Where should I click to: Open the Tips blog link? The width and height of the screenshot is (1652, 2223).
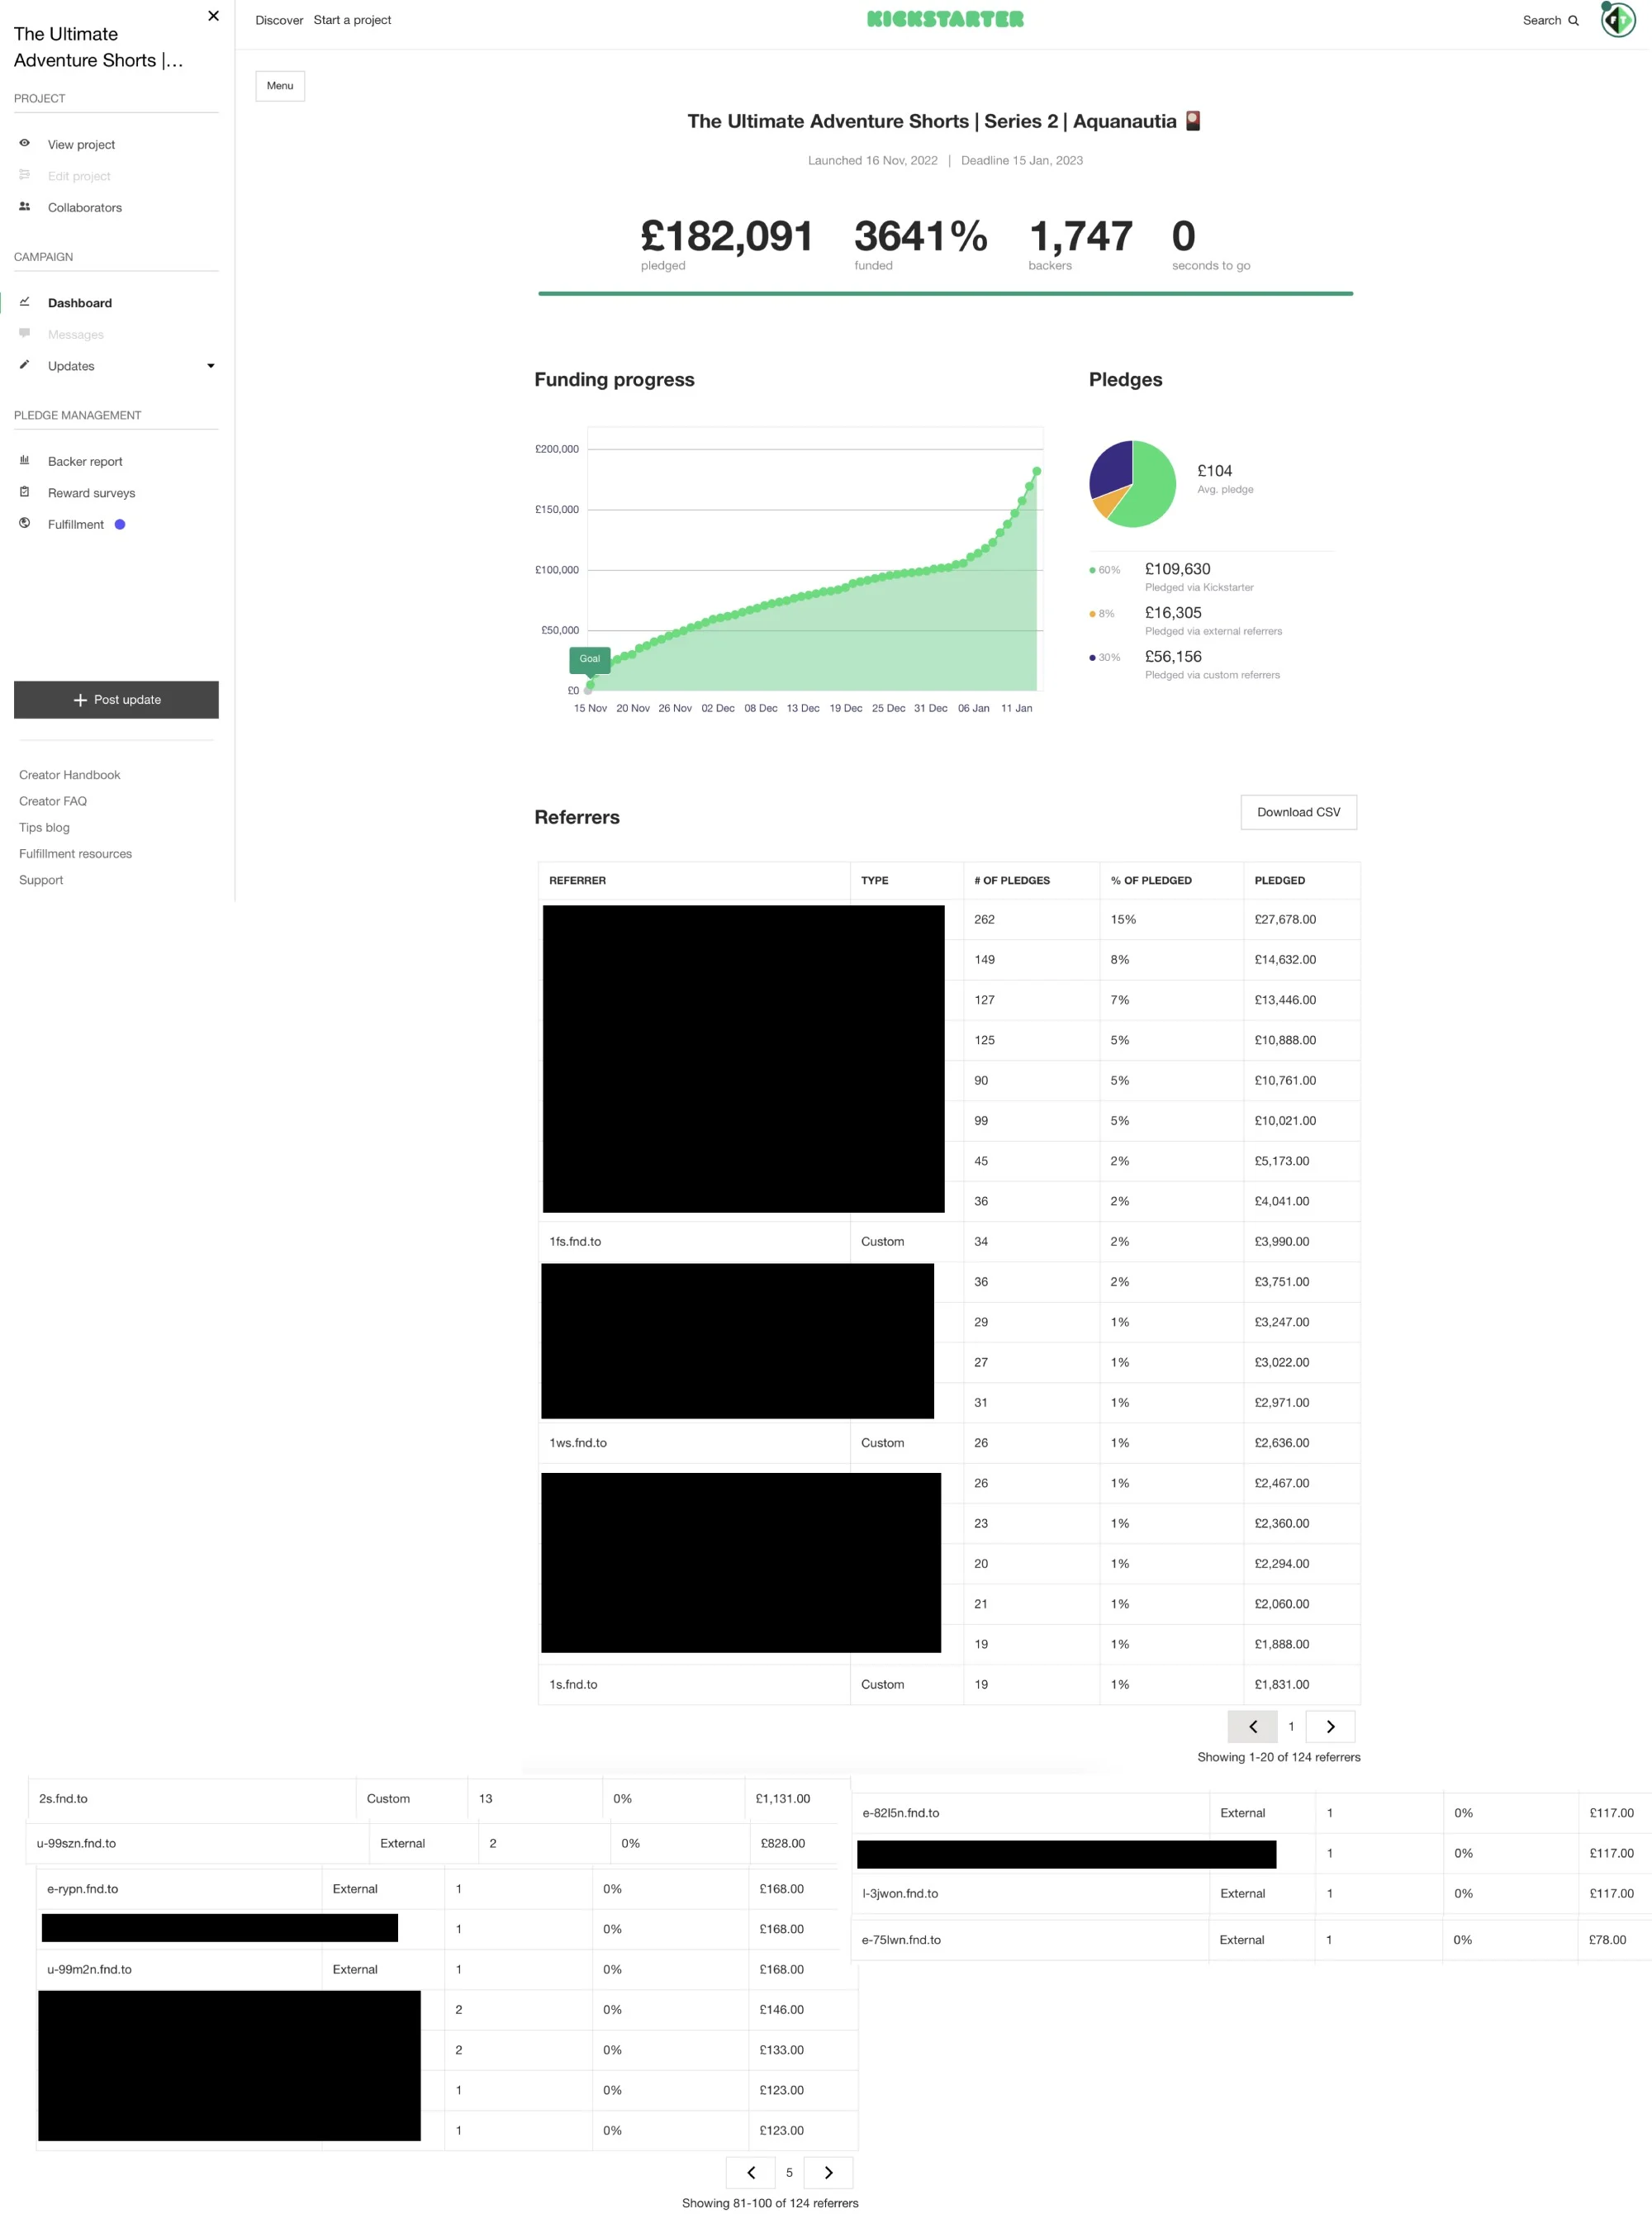44,827
